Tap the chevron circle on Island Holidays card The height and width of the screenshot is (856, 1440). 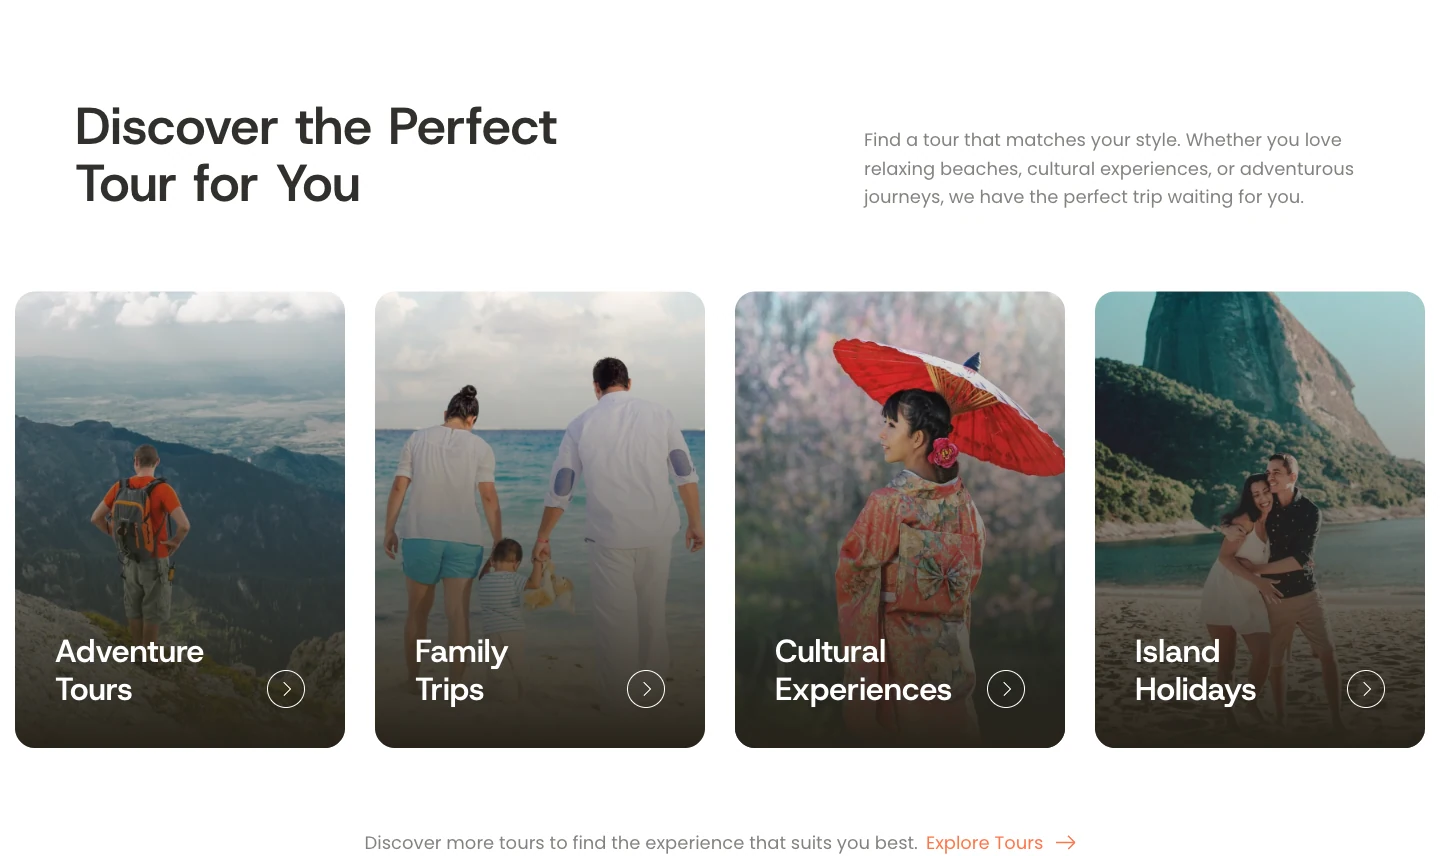pos(1366,689)
